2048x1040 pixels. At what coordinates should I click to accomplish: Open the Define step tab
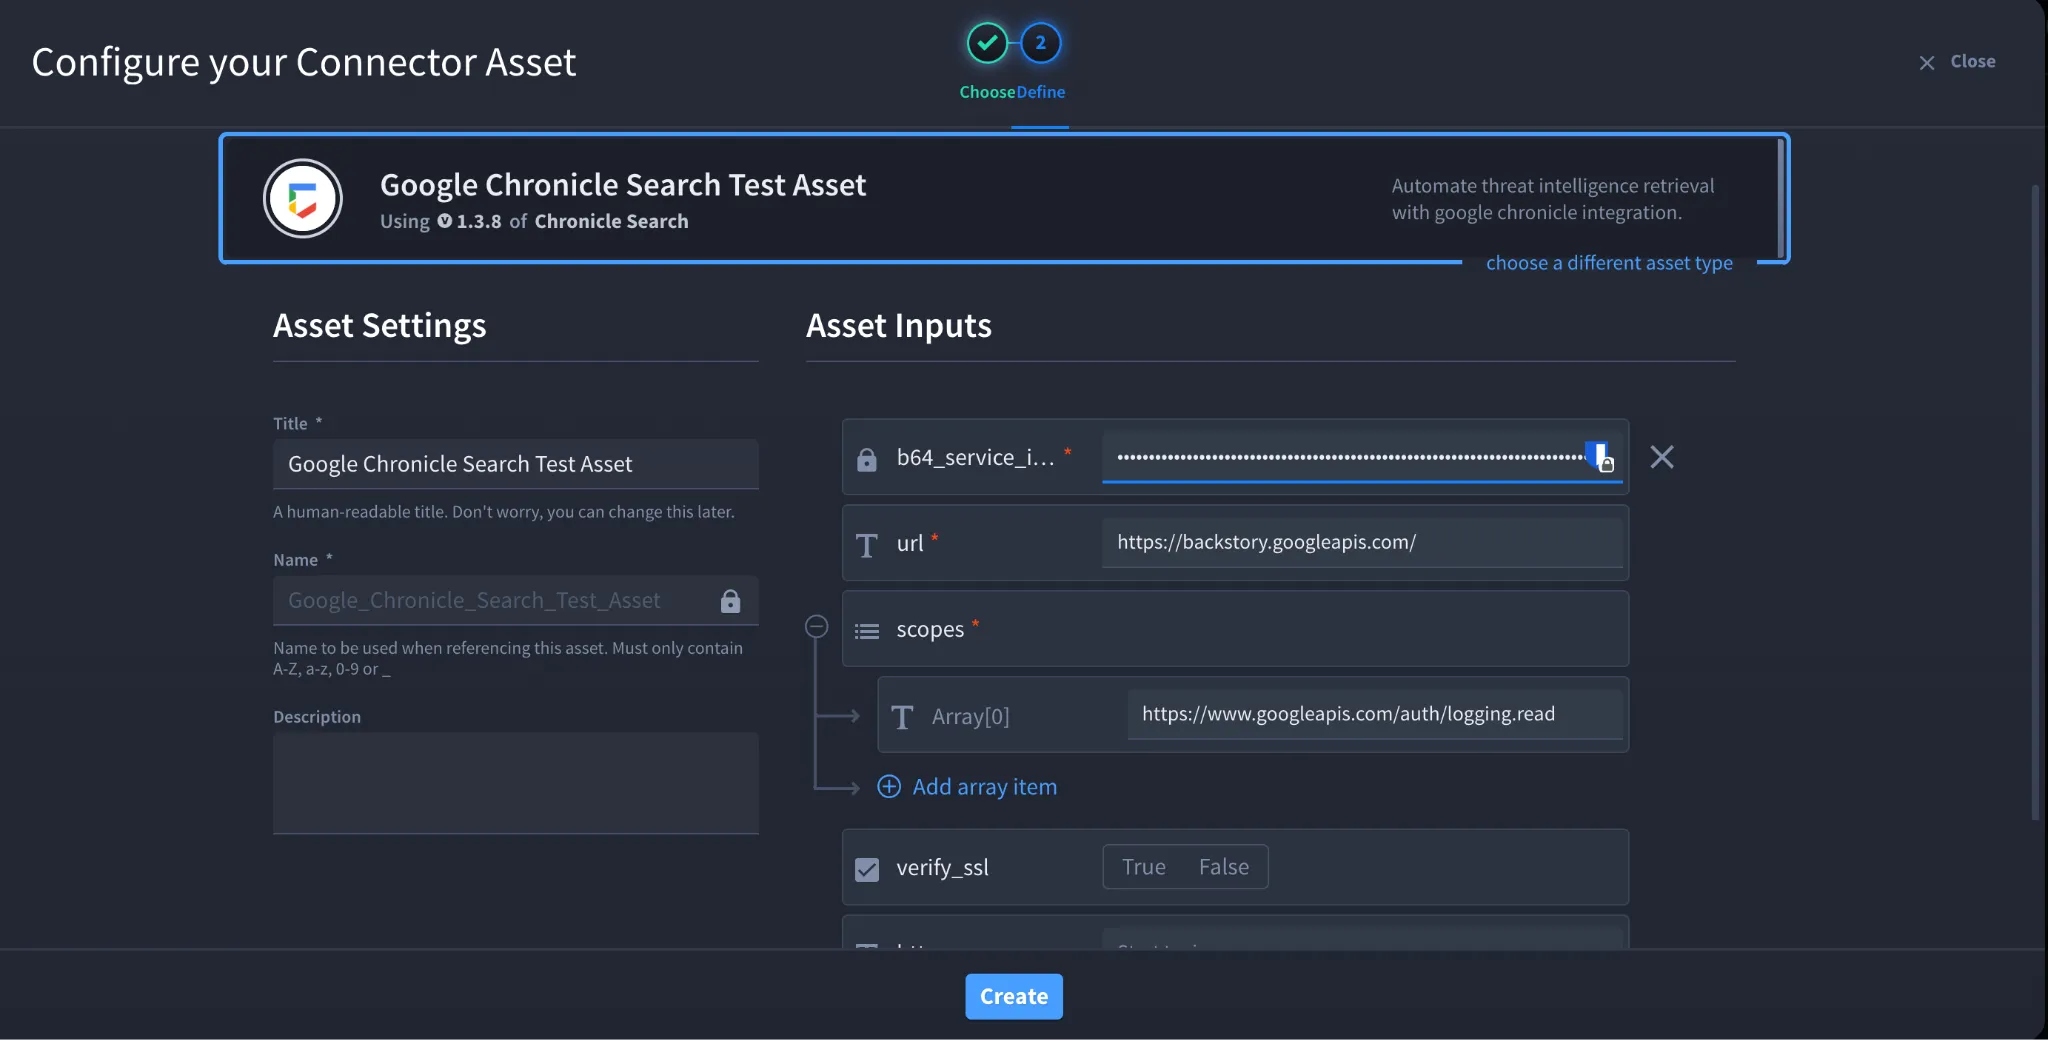click(x=1041, y=92)
